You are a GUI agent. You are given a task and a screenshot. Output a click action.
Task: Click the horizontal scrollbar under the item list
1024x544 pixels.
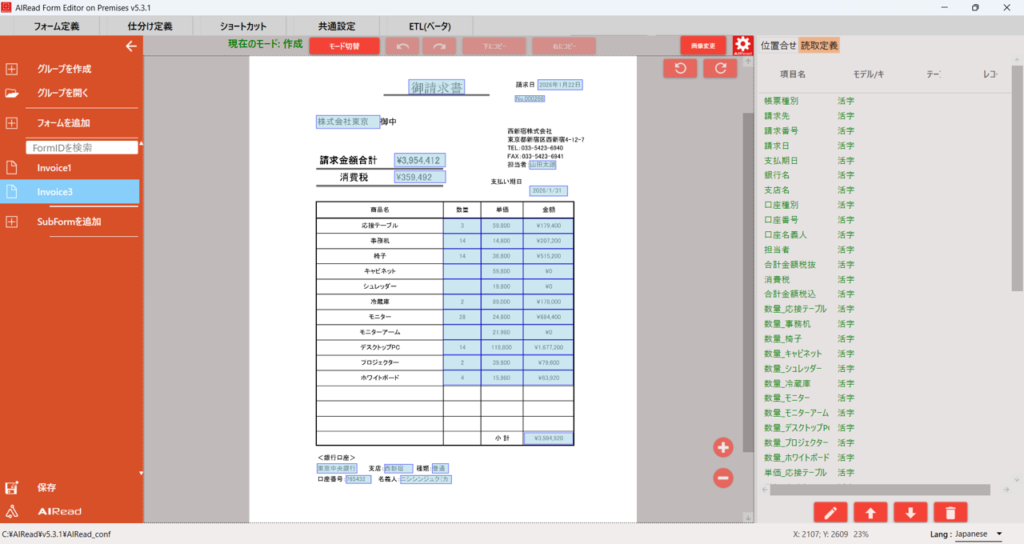(880, 489)
